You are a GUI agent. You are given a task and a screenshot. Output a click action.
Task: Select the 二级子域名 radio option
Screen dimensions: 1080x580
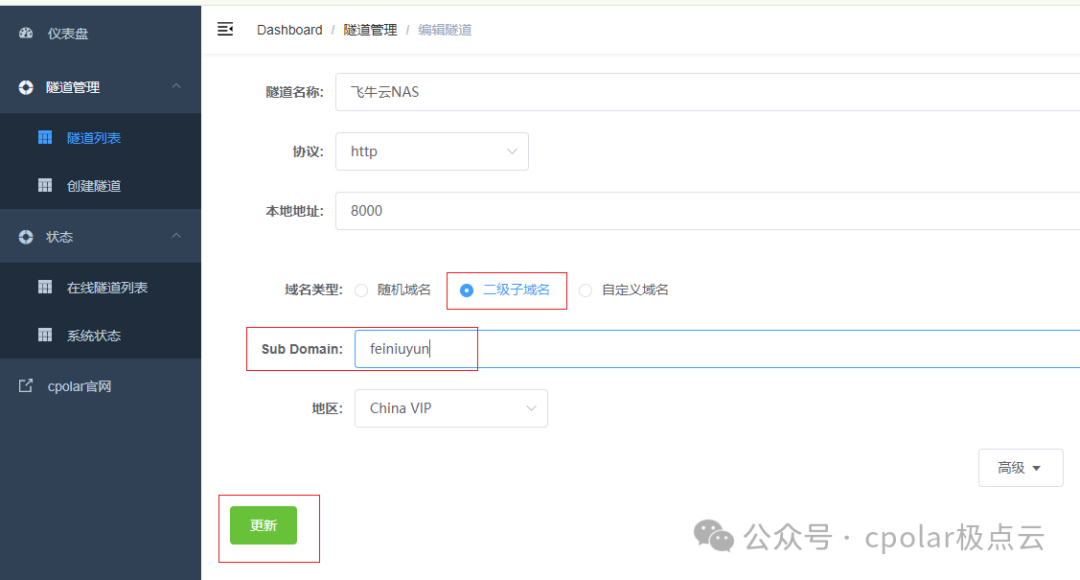click(466, 290)
